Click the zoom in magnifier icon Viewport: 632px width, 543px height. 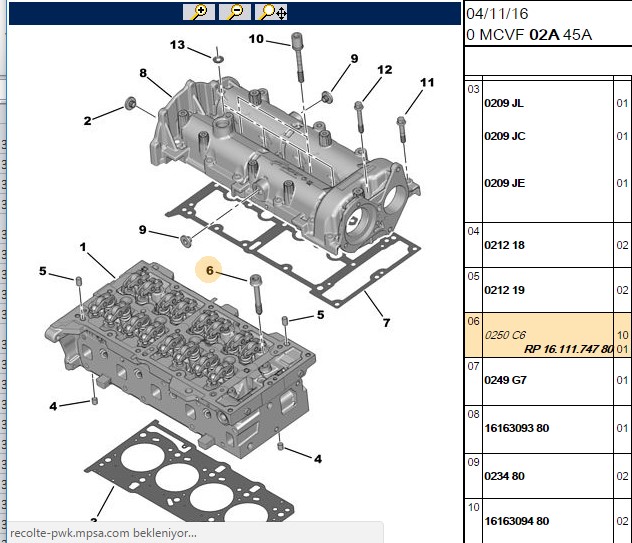(x=199, y=12)
